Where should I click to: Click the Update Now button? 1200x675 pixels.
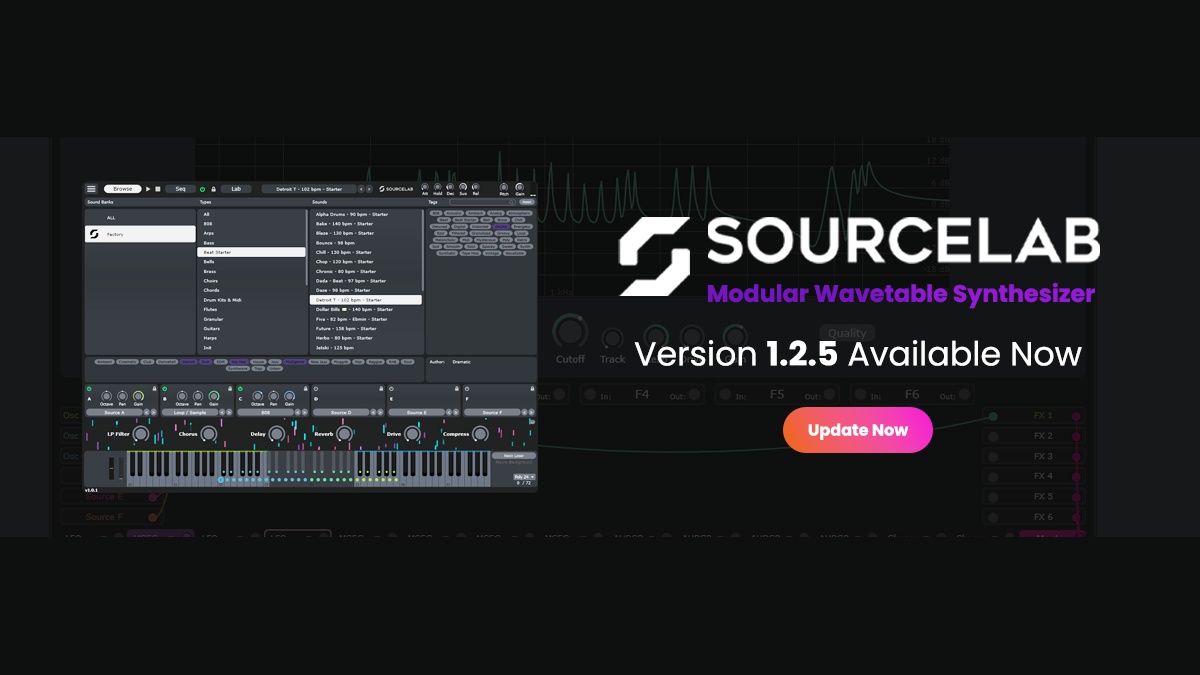coord(858,430)
